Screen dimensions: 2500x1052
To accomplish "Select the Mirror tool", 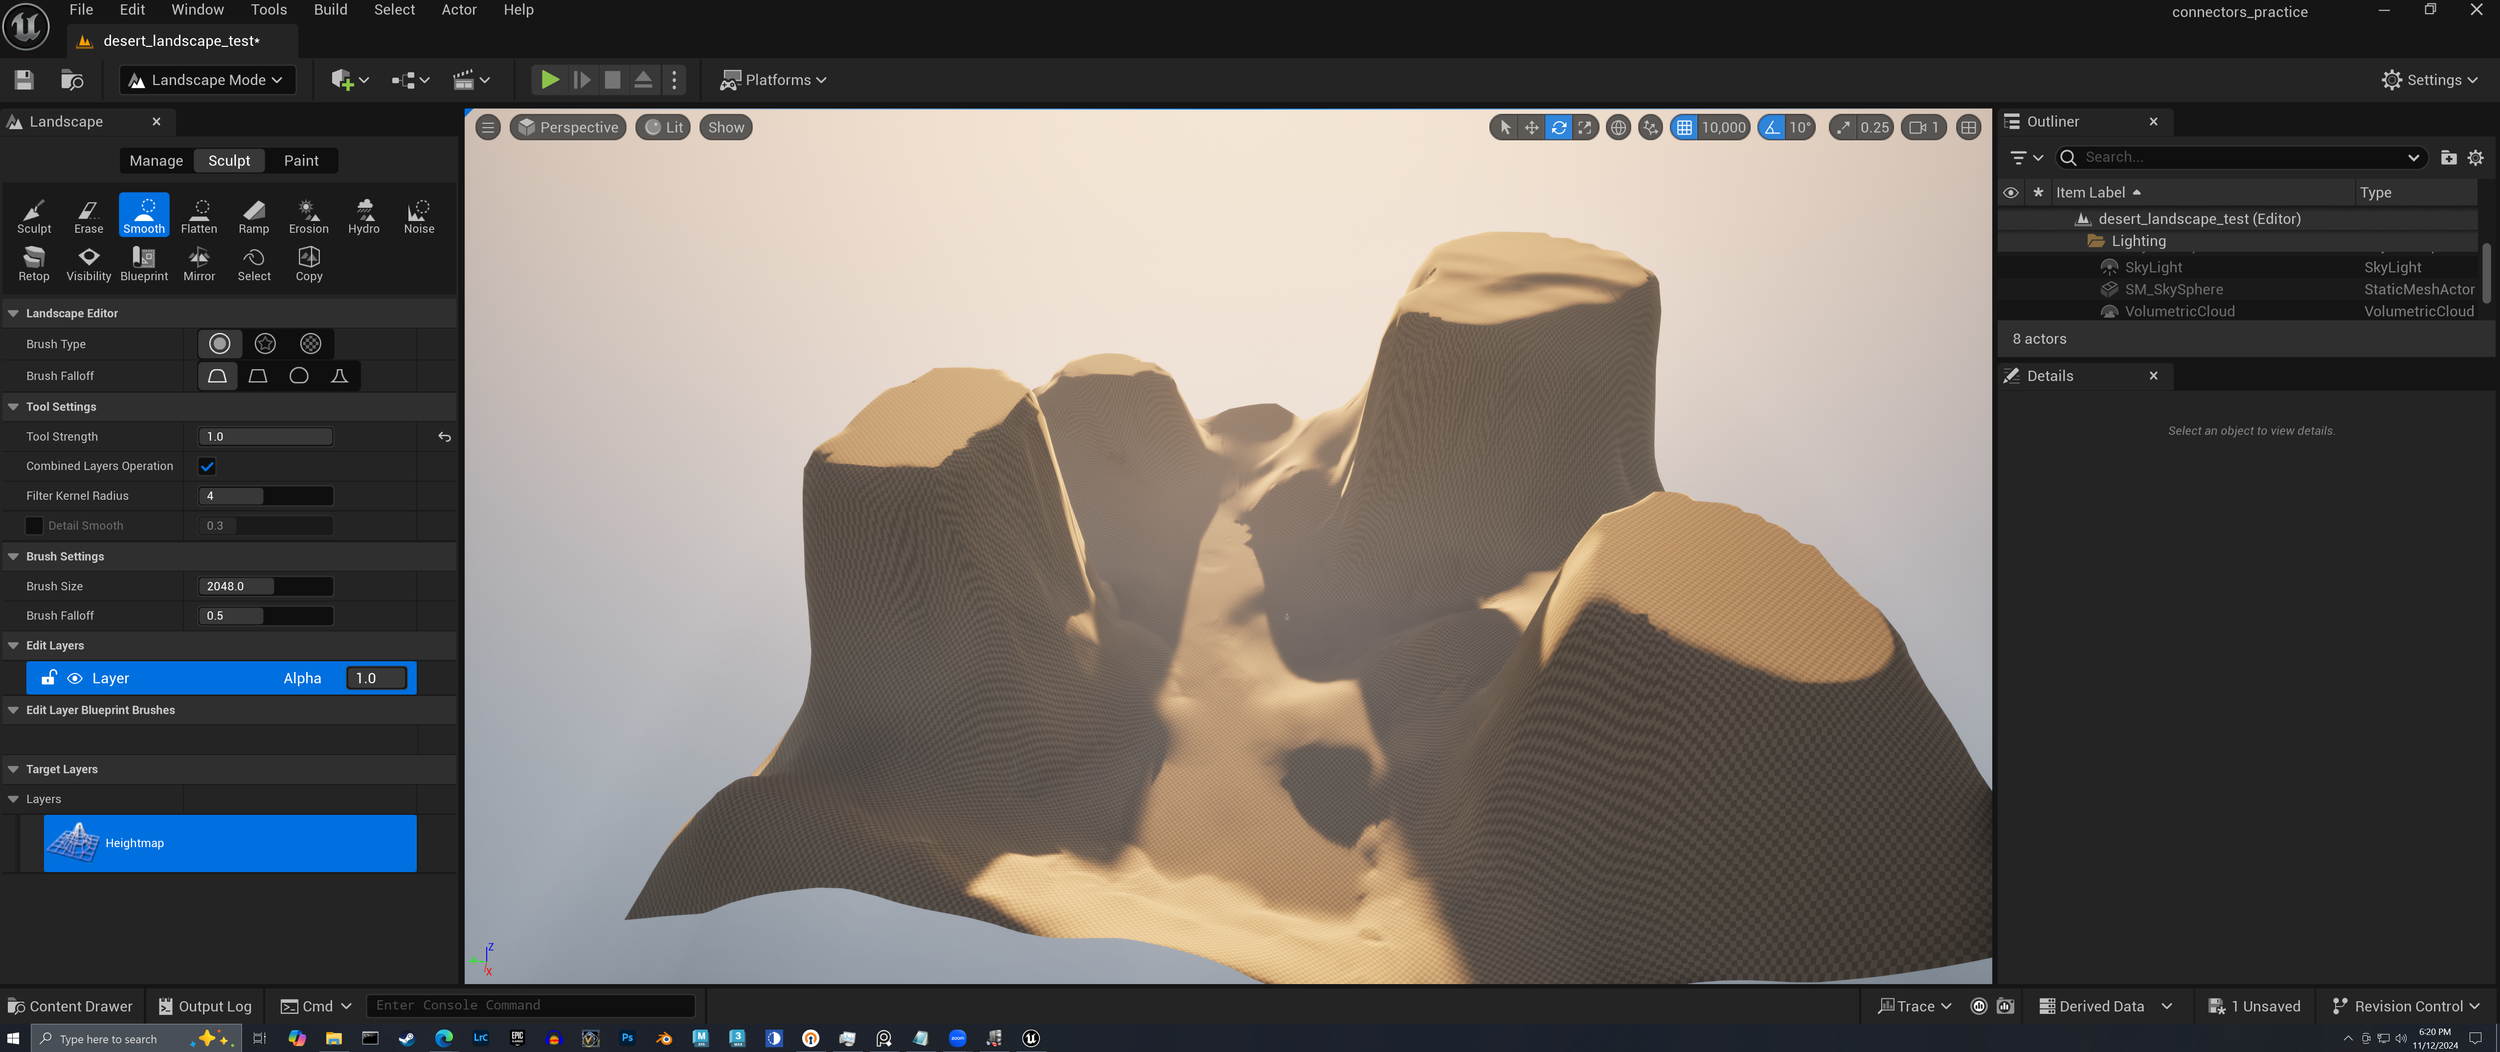I will [x=199, y=264].
